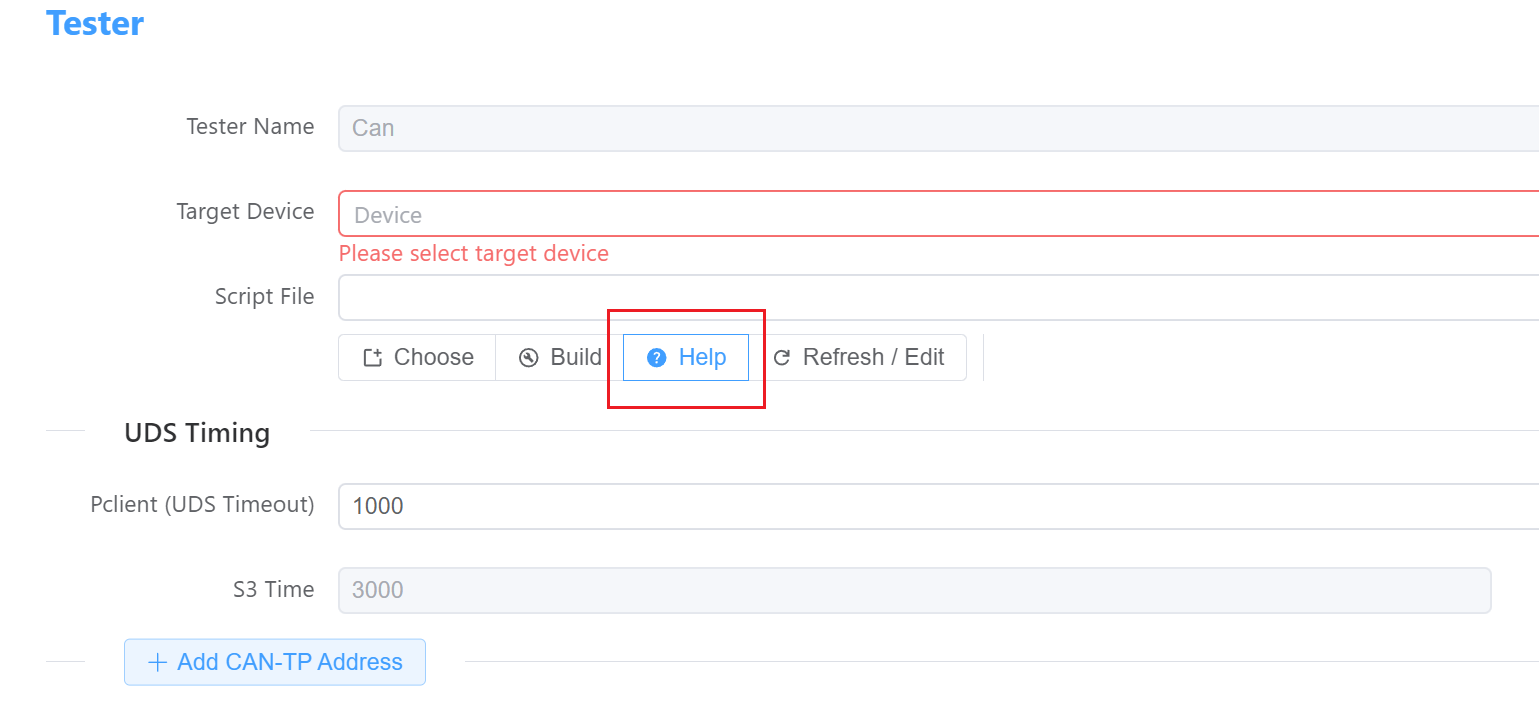The height and width of the screenshot is (728, 1539).
Task: Click the circular refresh arrow icon
Action: [782, 358]
